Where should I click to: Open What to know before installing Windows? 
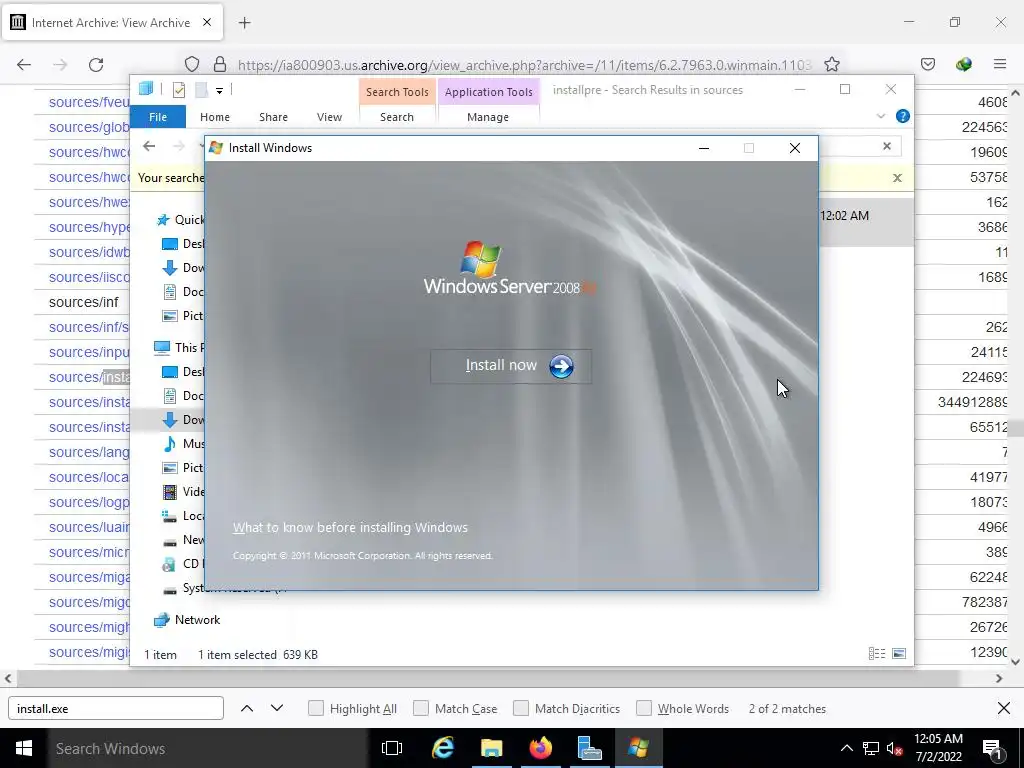350,528
